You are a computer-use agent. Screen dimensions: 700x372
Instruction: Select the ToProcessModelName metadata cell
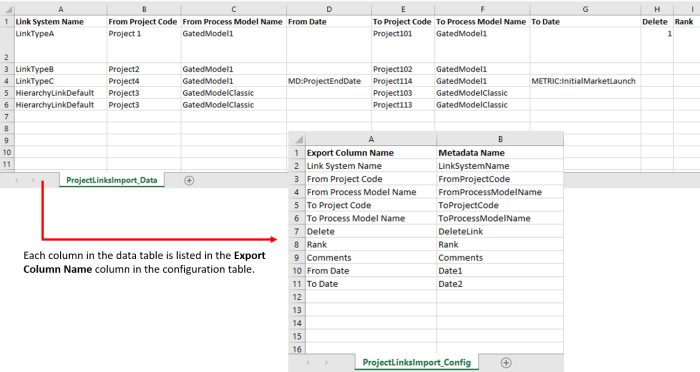(500, 218)
